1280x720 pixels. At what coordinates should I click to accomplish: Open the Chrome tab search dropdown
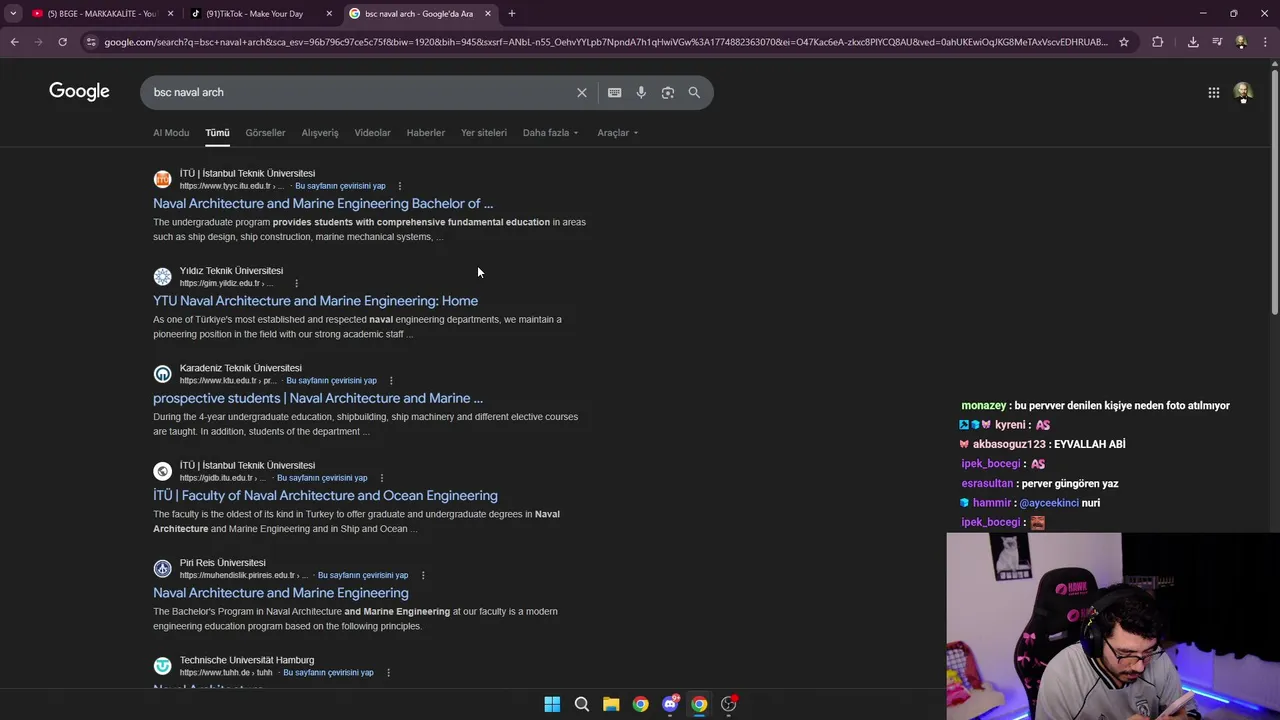point(13,13)
